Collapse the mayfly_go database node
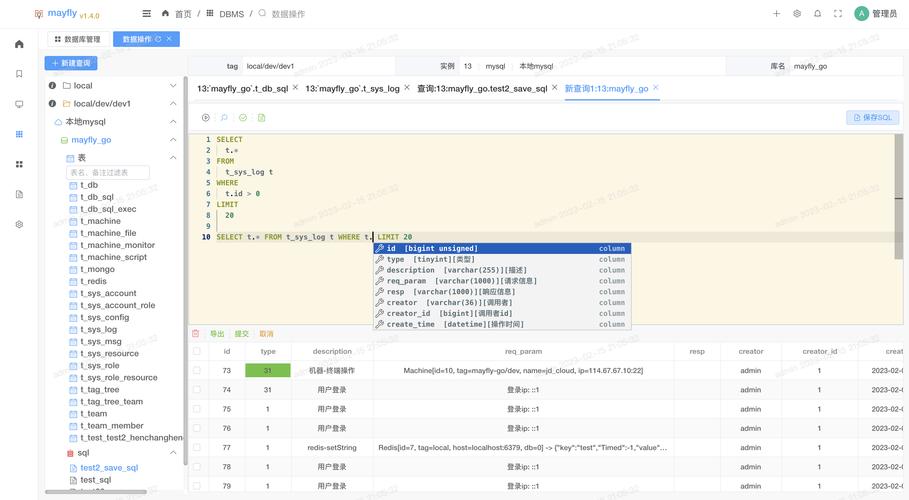Screen dimensions: 909x500 [173, 140]
